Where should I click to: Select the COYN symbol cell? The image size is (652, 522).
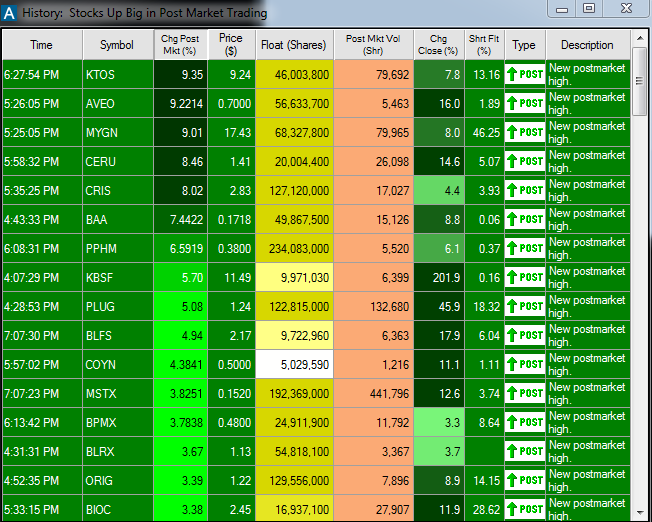tap(118, 364)
